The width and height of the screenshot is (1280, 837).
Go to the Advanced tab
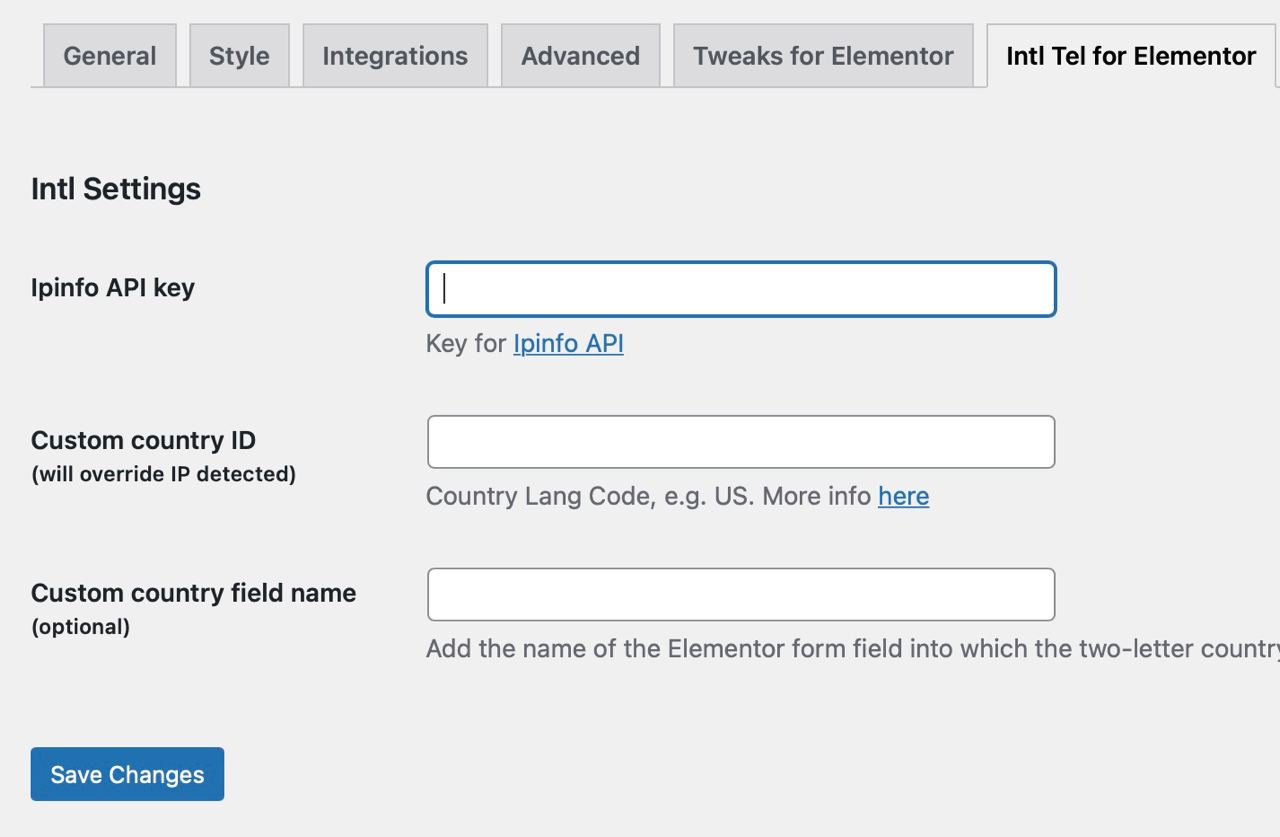tap(580, 56)
